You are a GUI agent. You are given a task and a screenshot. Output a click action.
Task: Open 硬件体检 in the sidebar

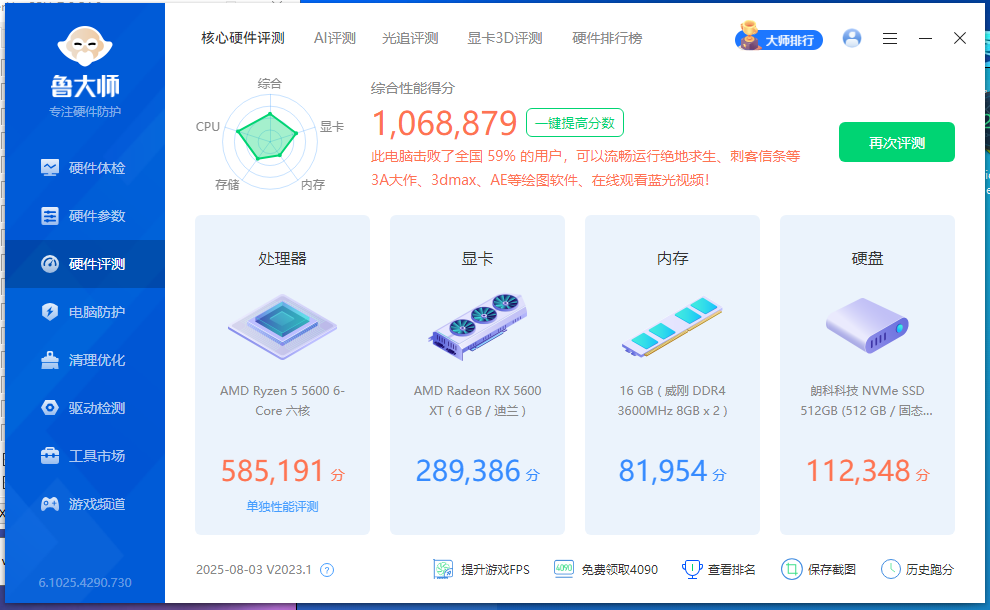point(83,168)
